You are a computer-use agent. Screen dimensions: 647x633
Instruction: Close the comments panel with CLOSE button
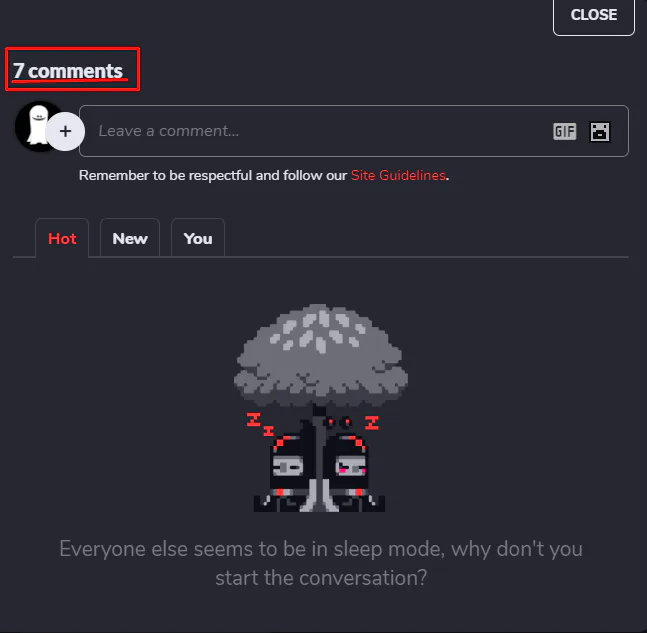[x=593, y=16]
